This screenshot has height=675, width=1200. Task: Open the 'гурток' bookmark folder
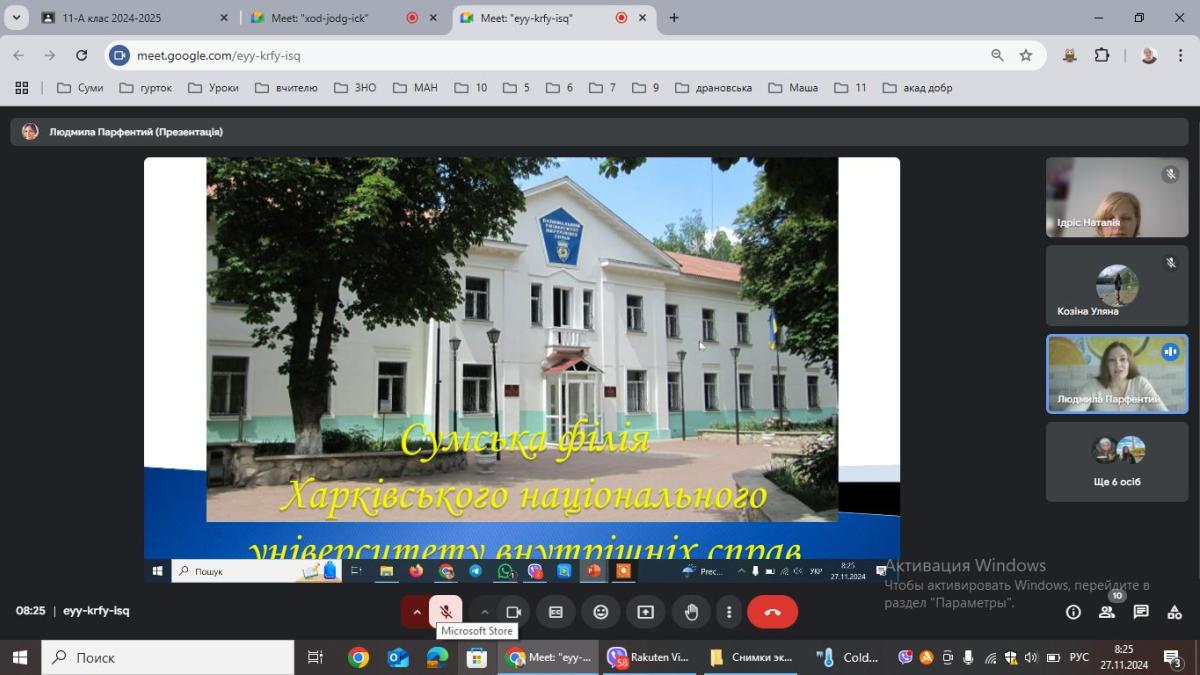point(146,88)
